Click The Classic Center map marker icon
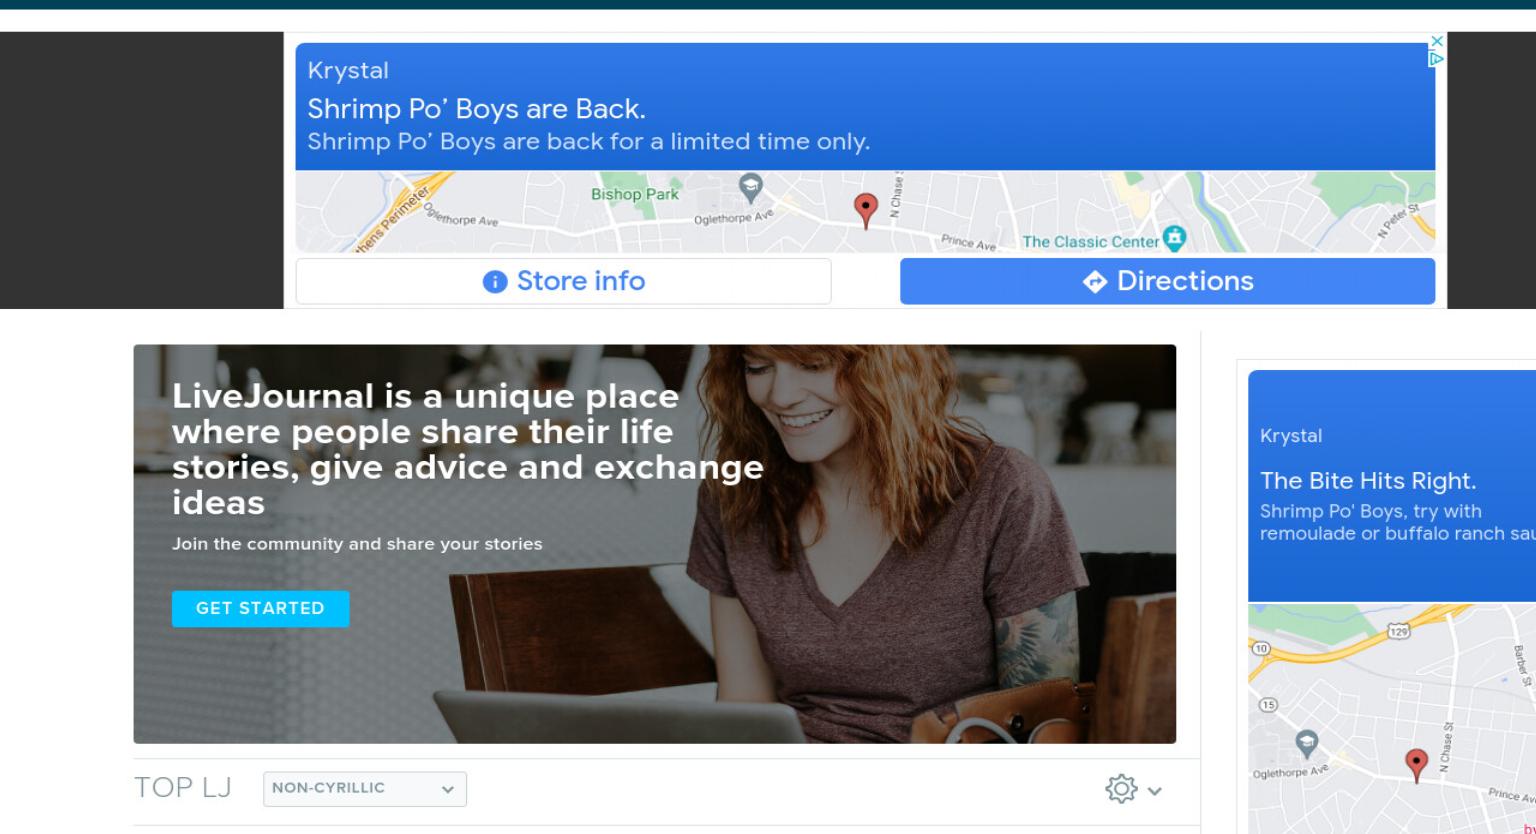This screenshot has width=1536, height=834. point(1174,239)
